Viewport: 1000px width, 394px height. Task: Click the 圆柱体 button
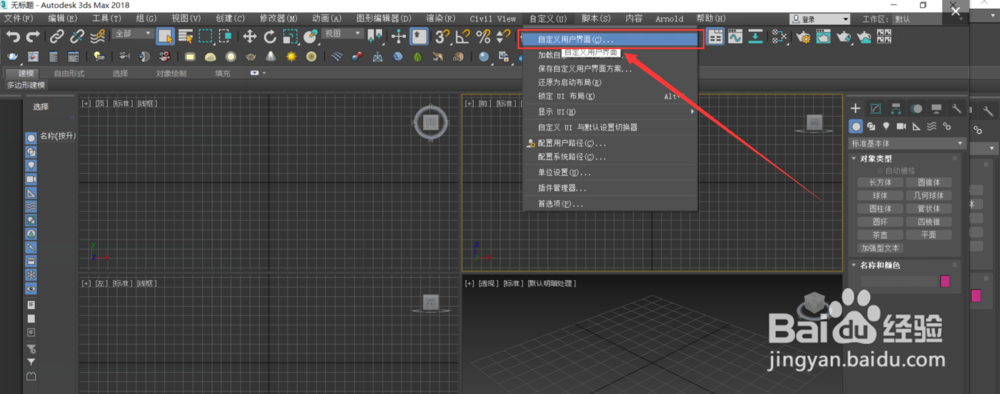point(879,208)
